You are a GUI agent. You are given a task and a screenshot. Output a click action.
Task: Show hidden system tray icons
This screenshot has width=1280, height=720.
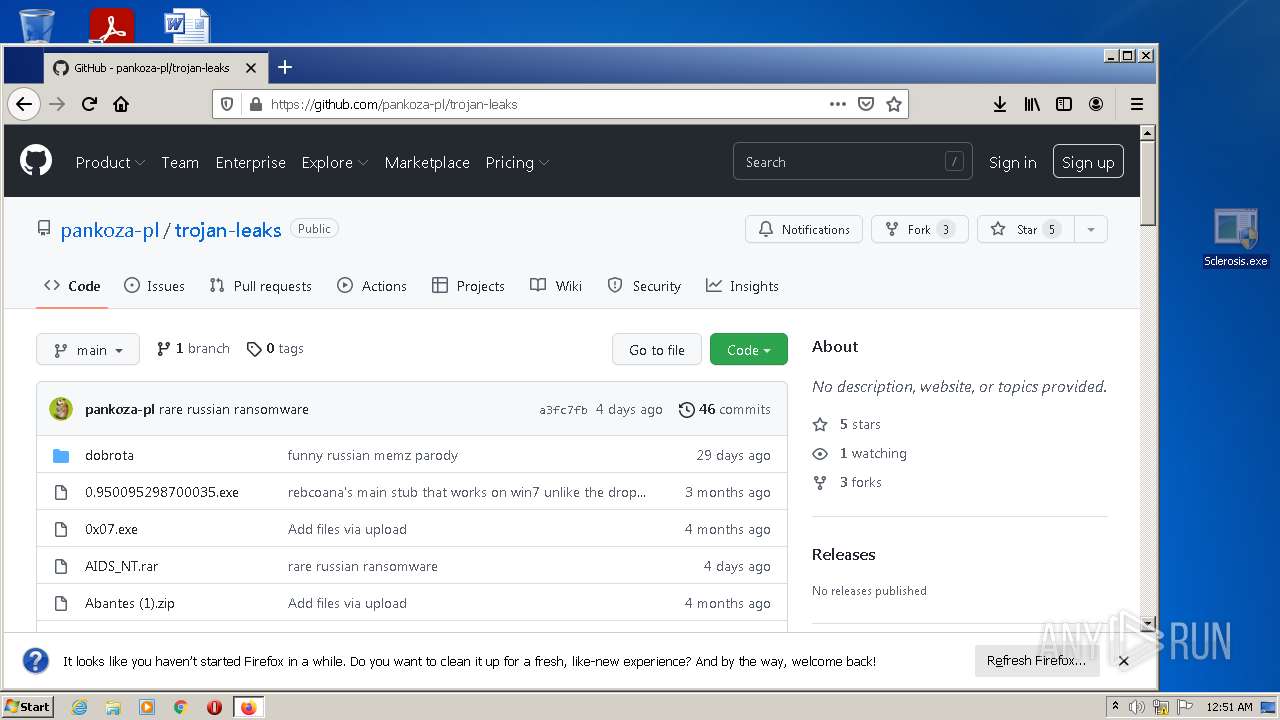click(1115, 706)
